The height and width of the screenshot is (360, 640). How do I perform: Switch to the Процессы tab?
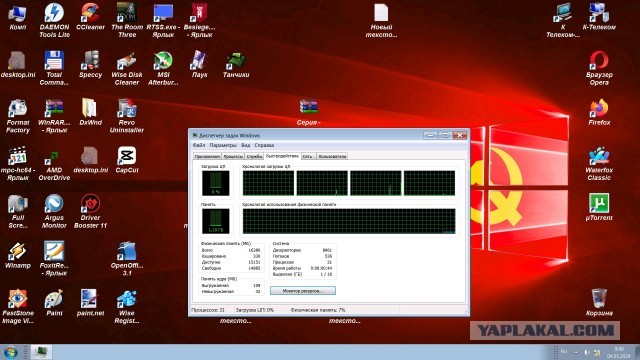(x=233, y=156)
